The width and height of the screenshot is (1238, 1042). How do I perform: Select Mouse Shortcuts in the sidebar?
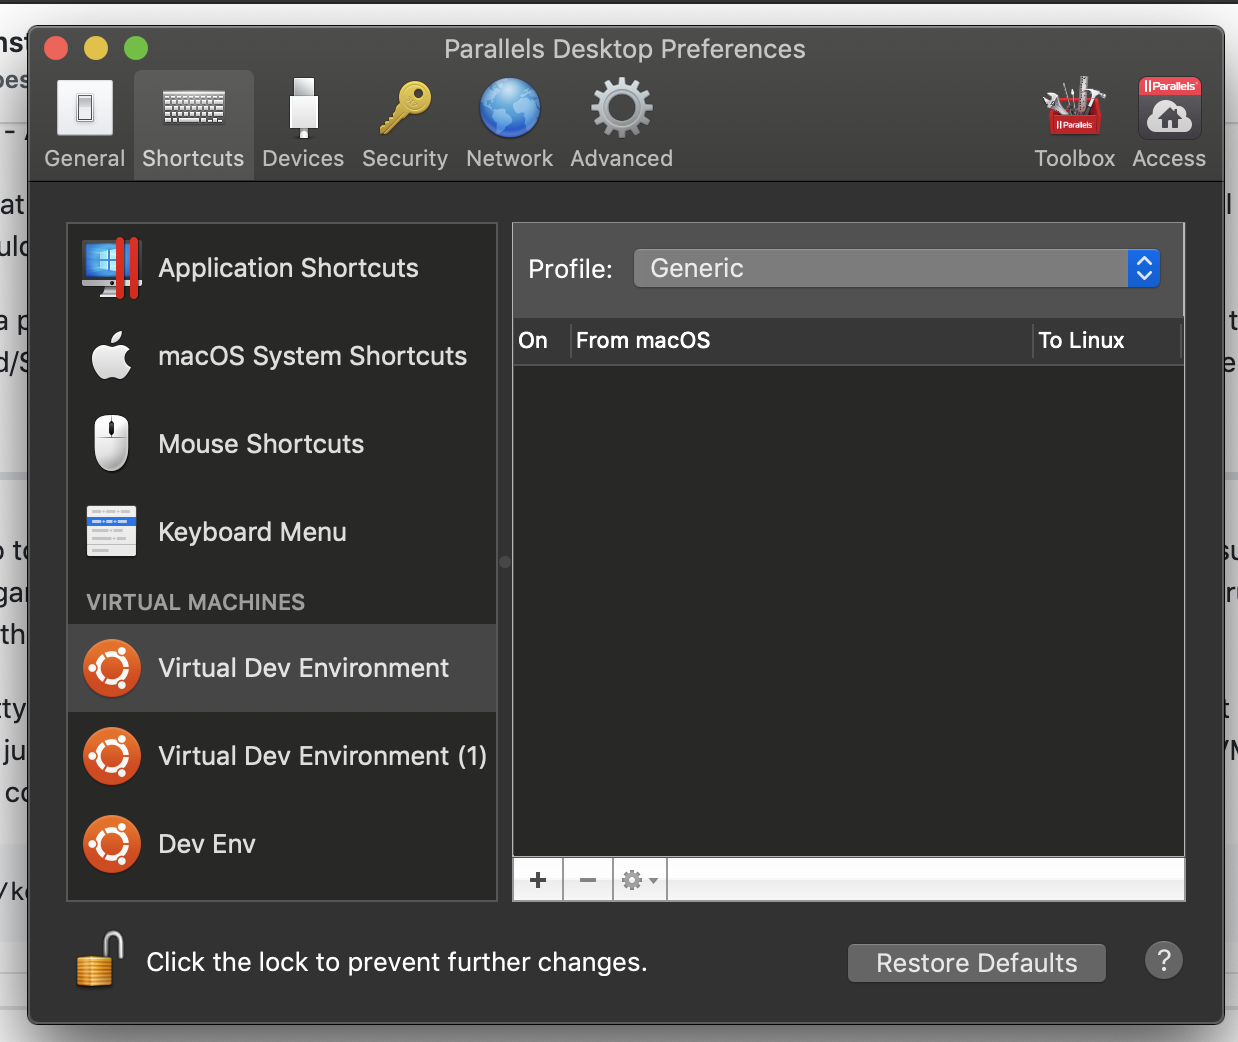coord(282,444)
